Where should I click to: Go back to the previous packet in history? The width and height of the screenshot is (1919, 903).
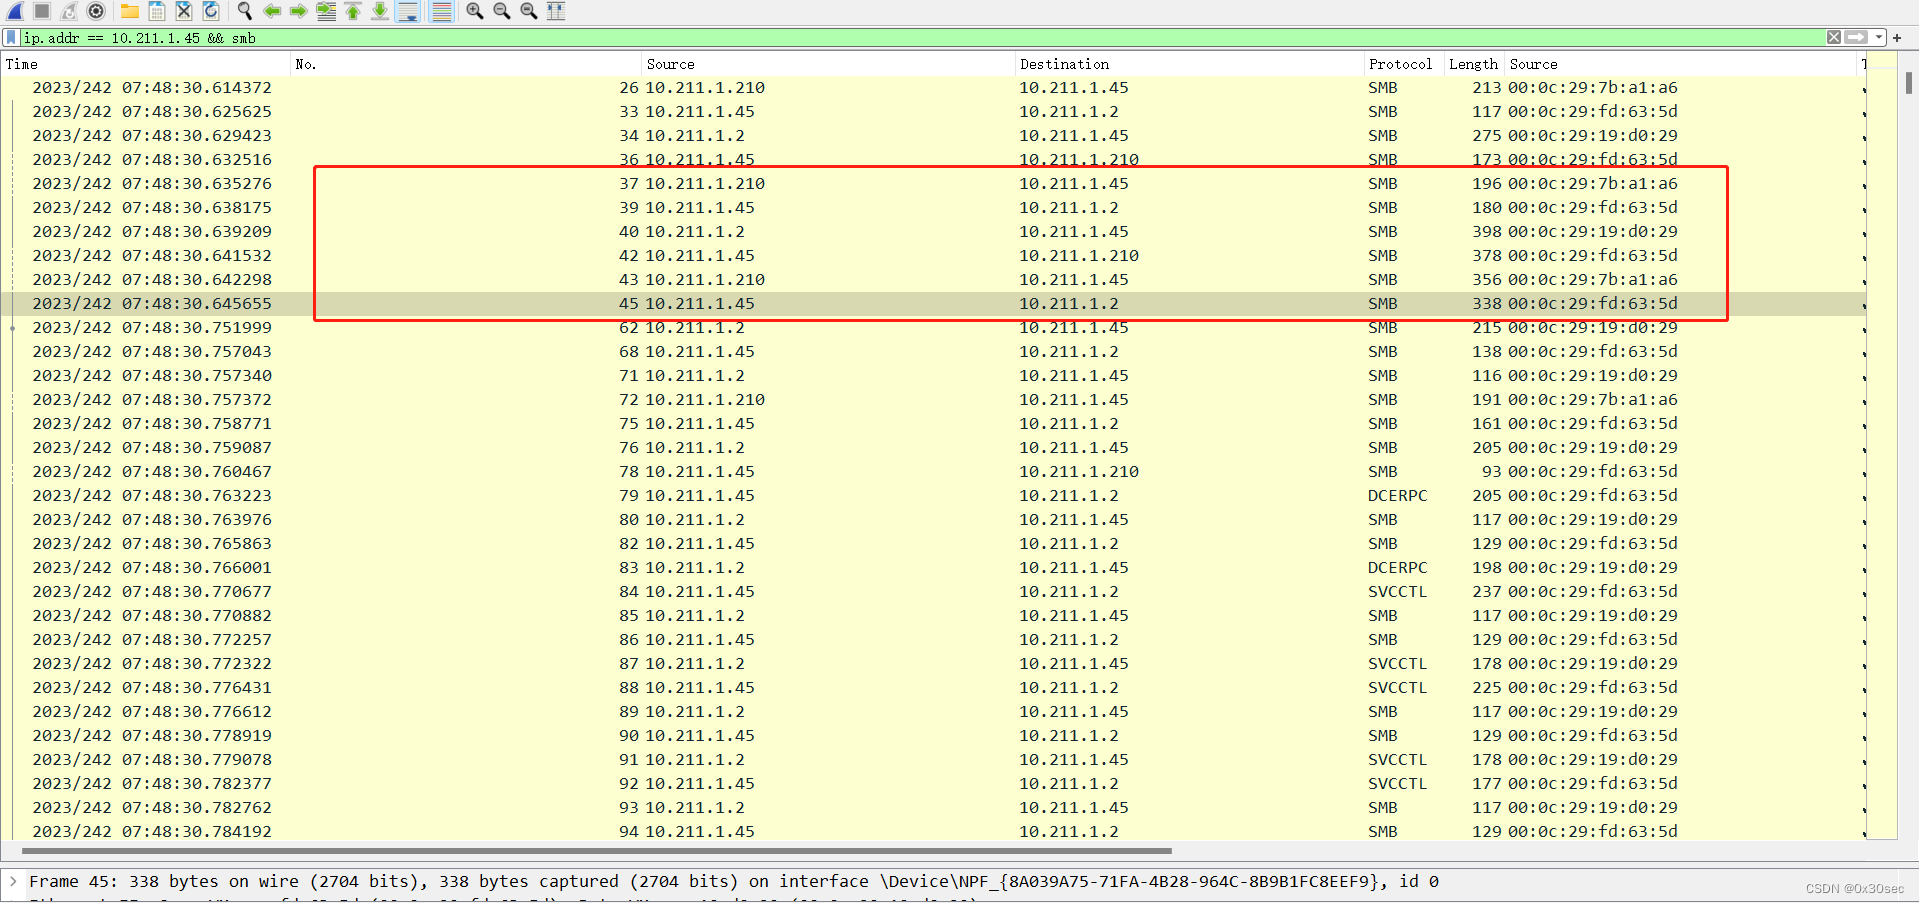272,11
